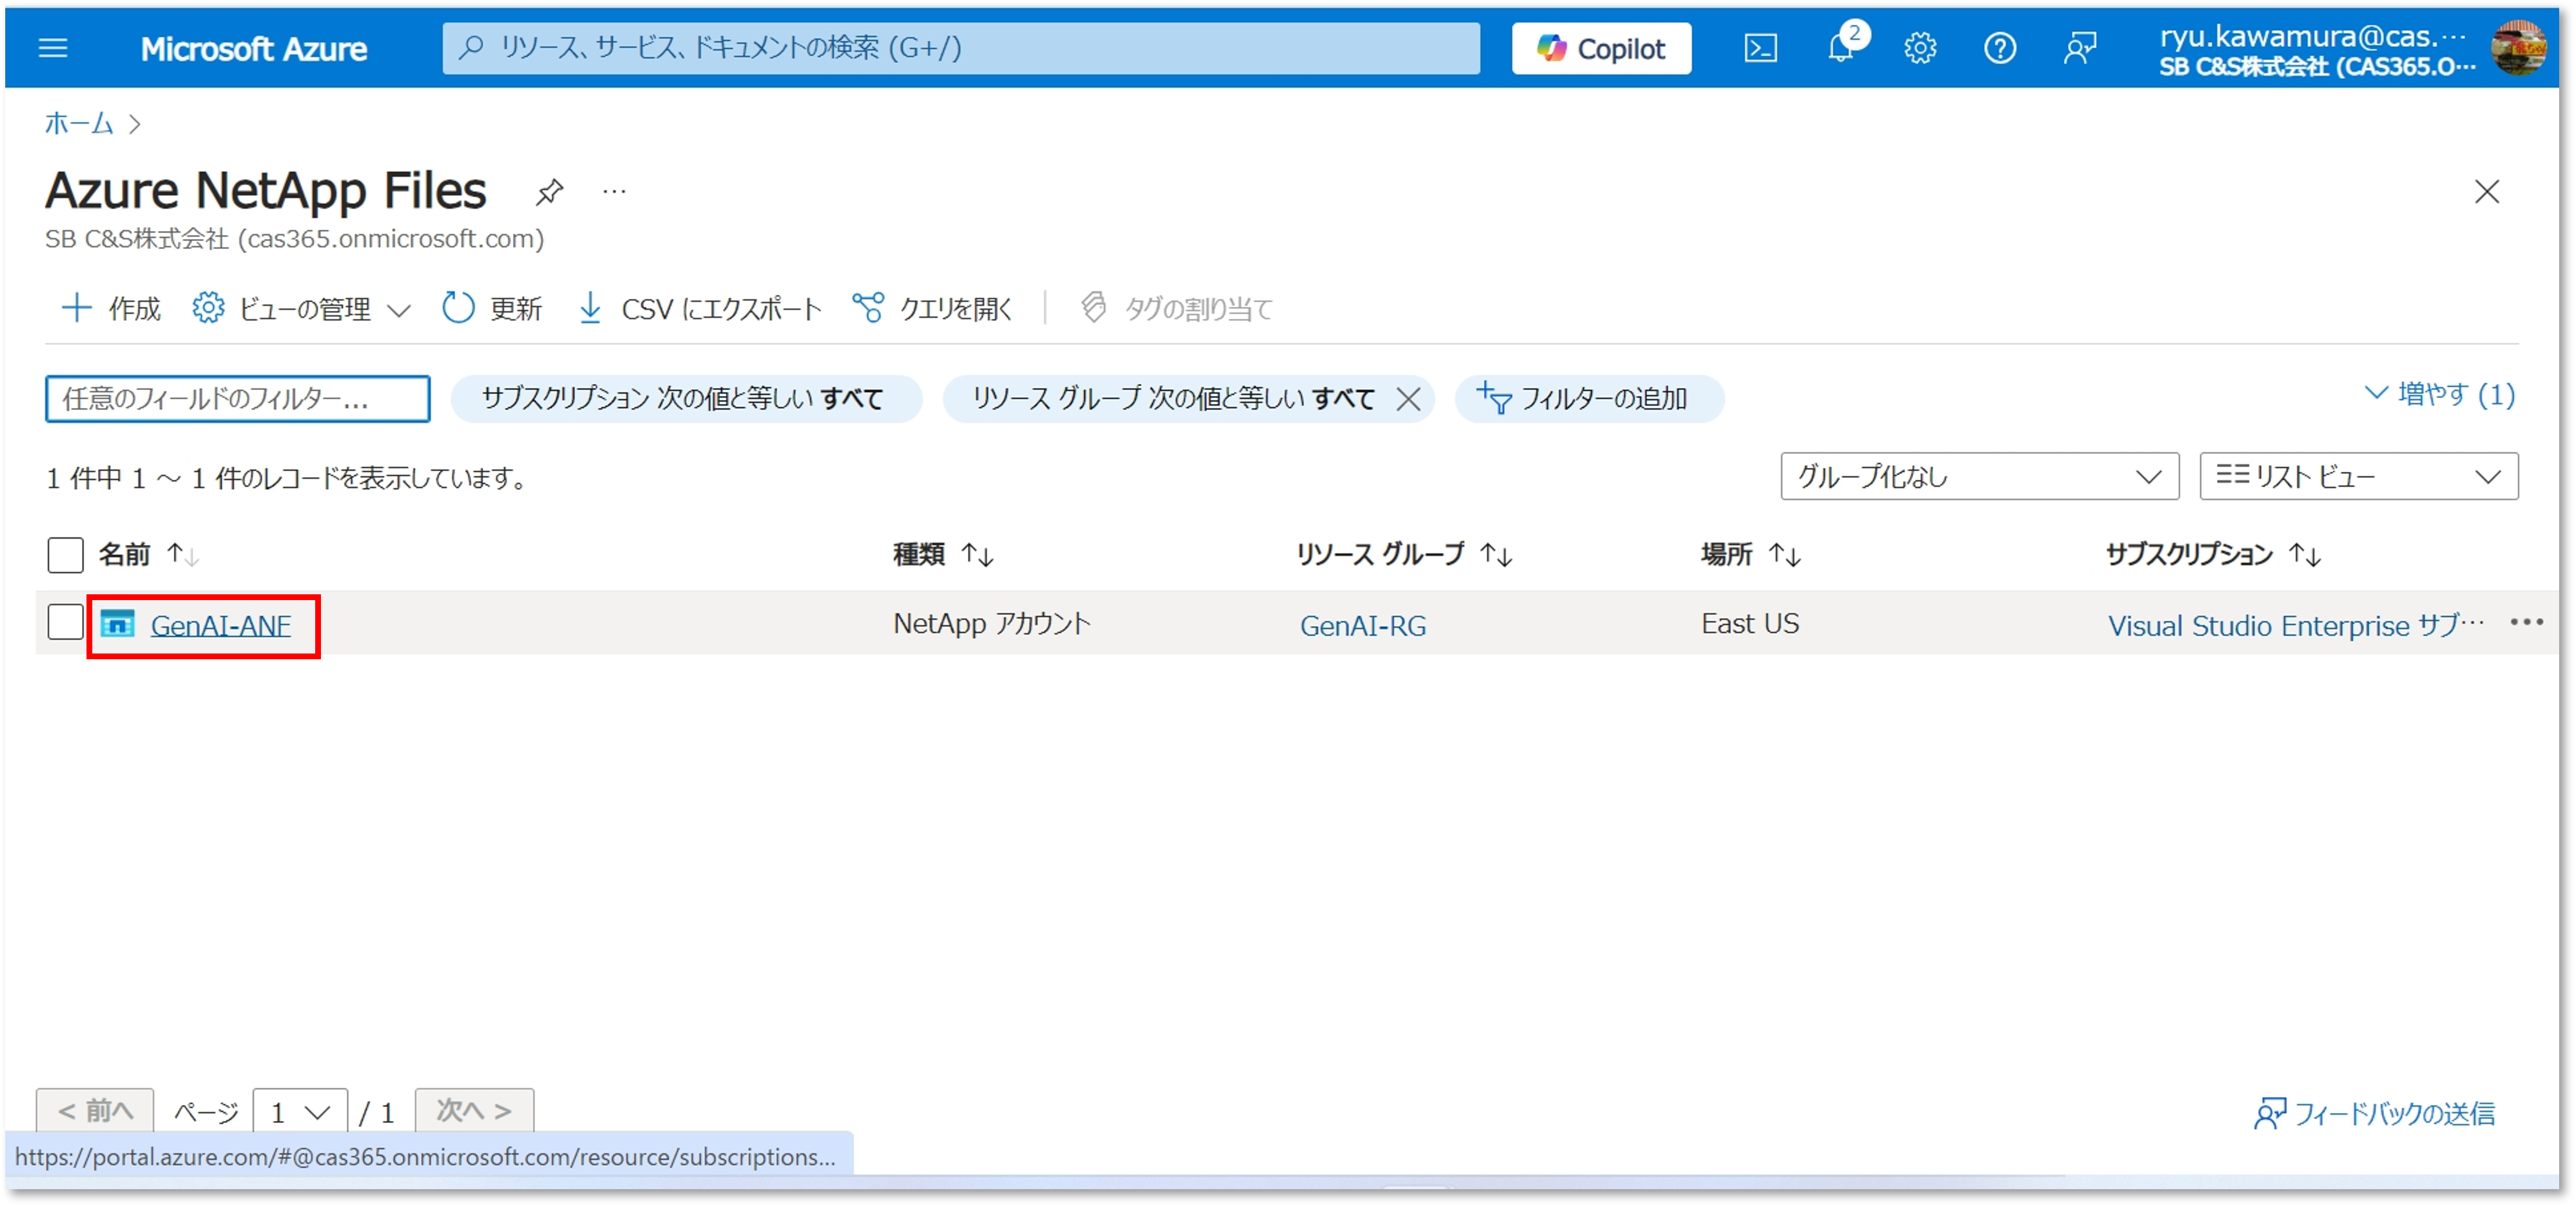
Task: Open row context menu ellipsis for GenAI-ANF
Action: tap(2526, 623)
